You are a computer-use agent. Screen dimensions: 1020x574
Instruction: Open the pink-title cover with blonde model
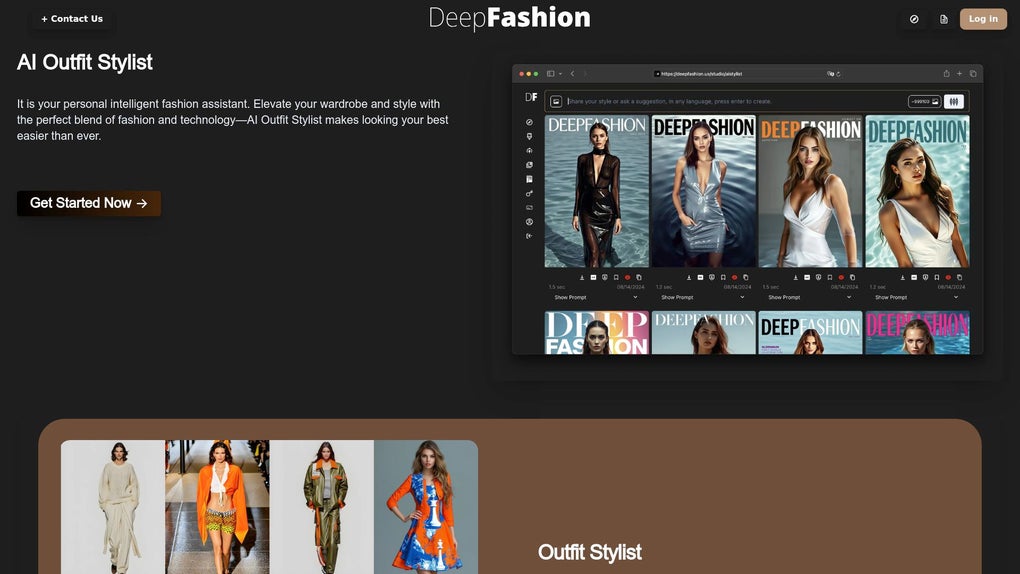[917, 333]
